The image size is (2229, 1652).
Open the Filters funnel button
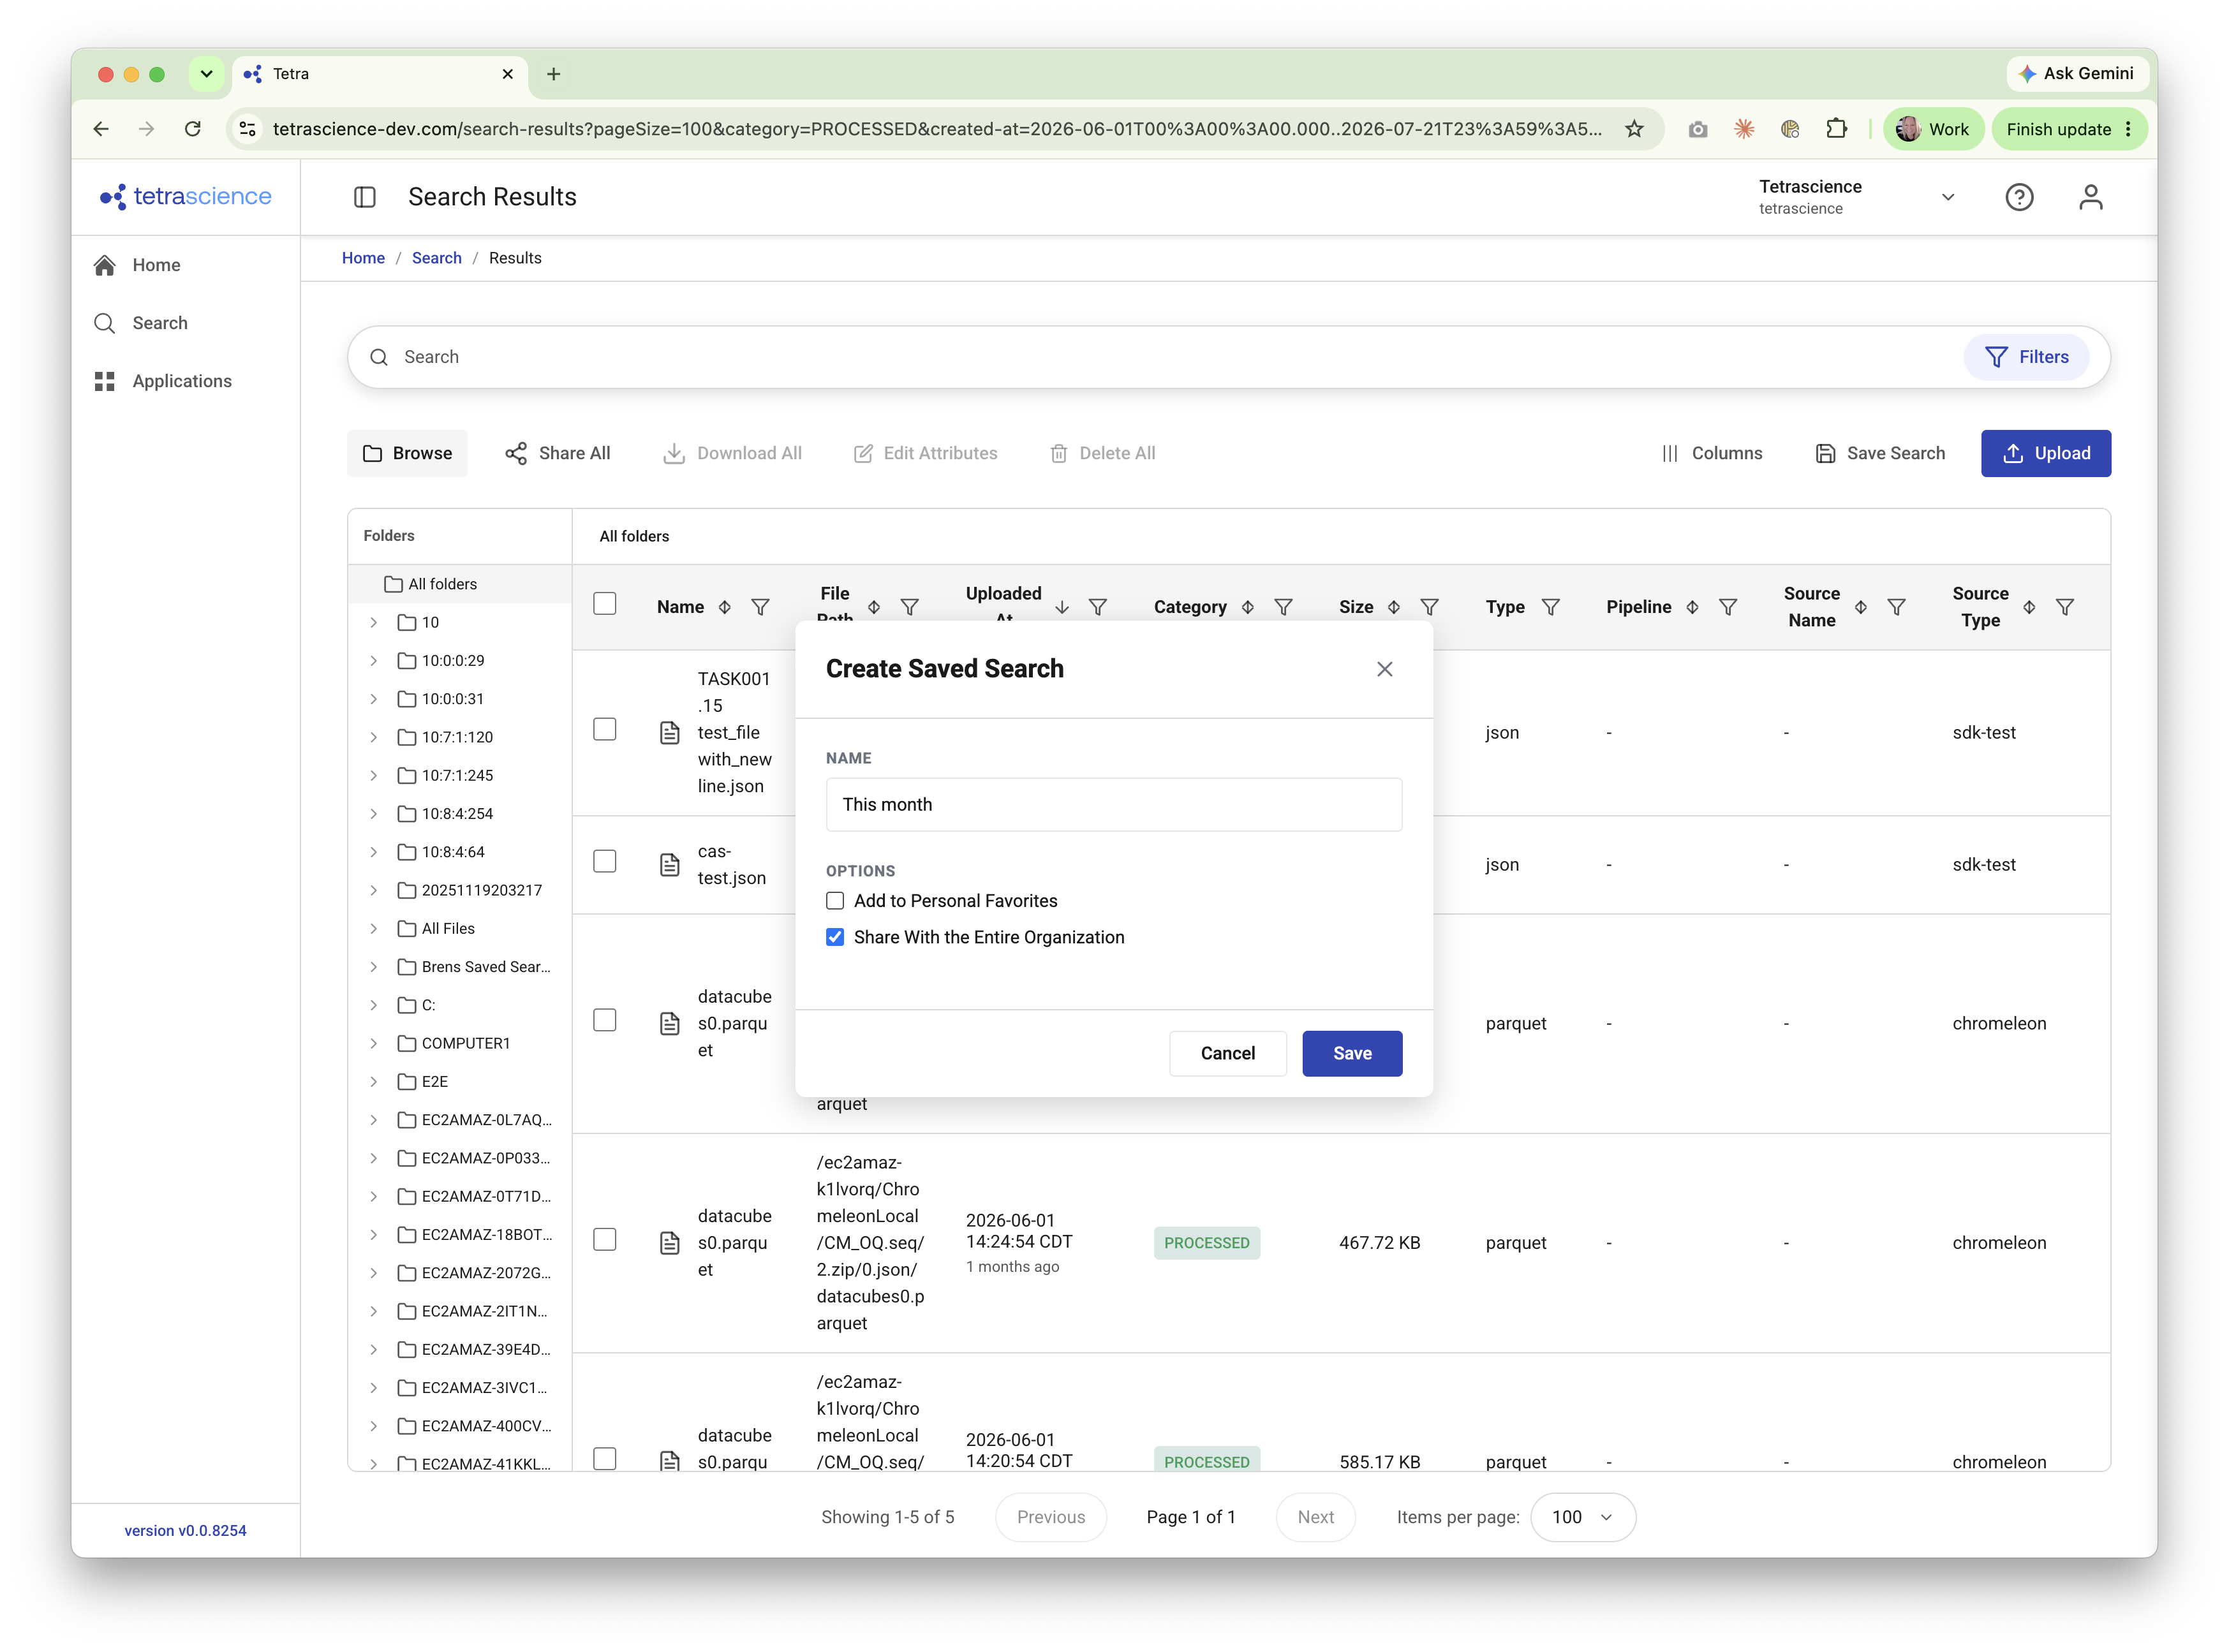2026,357
